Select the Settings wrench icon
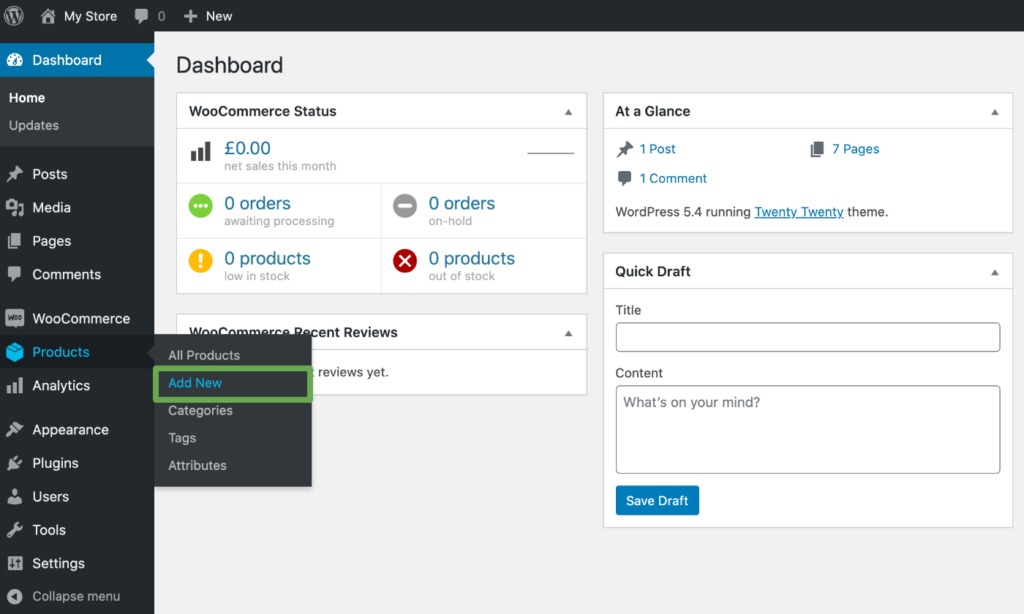Image resolution: width=1024 pixels, height=614 pixels. (18, 563)
